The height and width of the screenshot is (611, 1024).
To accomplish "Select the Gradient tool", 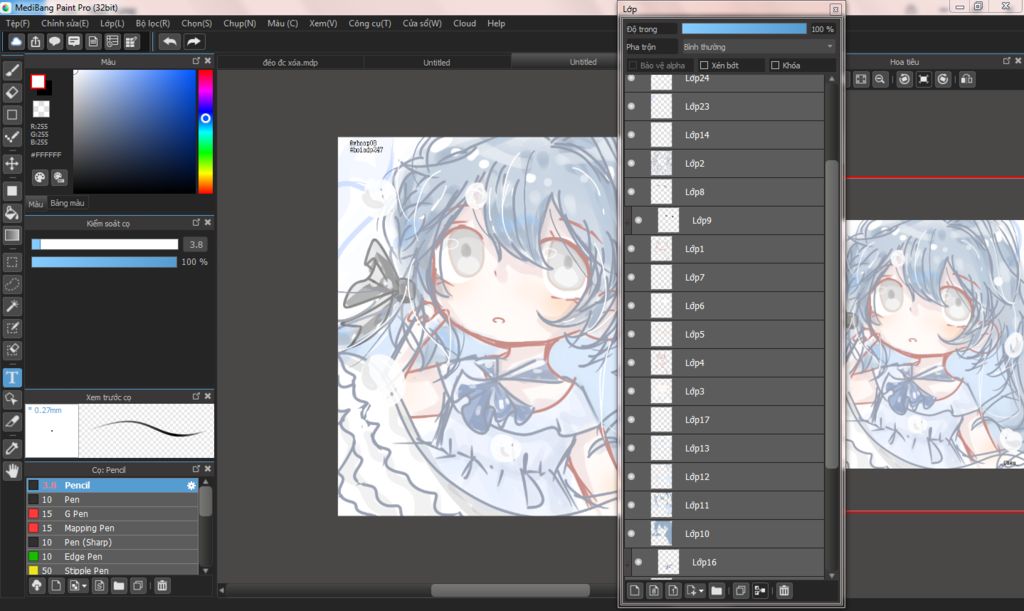I will click(12, 235).
